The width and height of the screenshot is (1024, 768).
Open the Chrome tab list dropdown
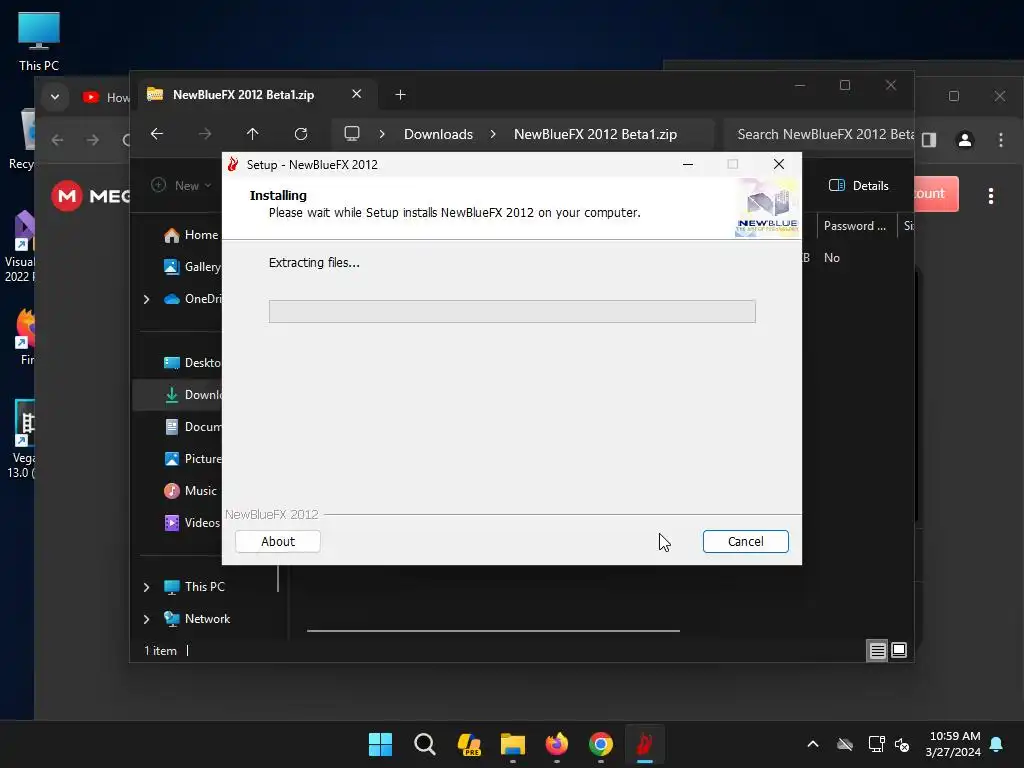pyautogui.click(x=55, y=97)
